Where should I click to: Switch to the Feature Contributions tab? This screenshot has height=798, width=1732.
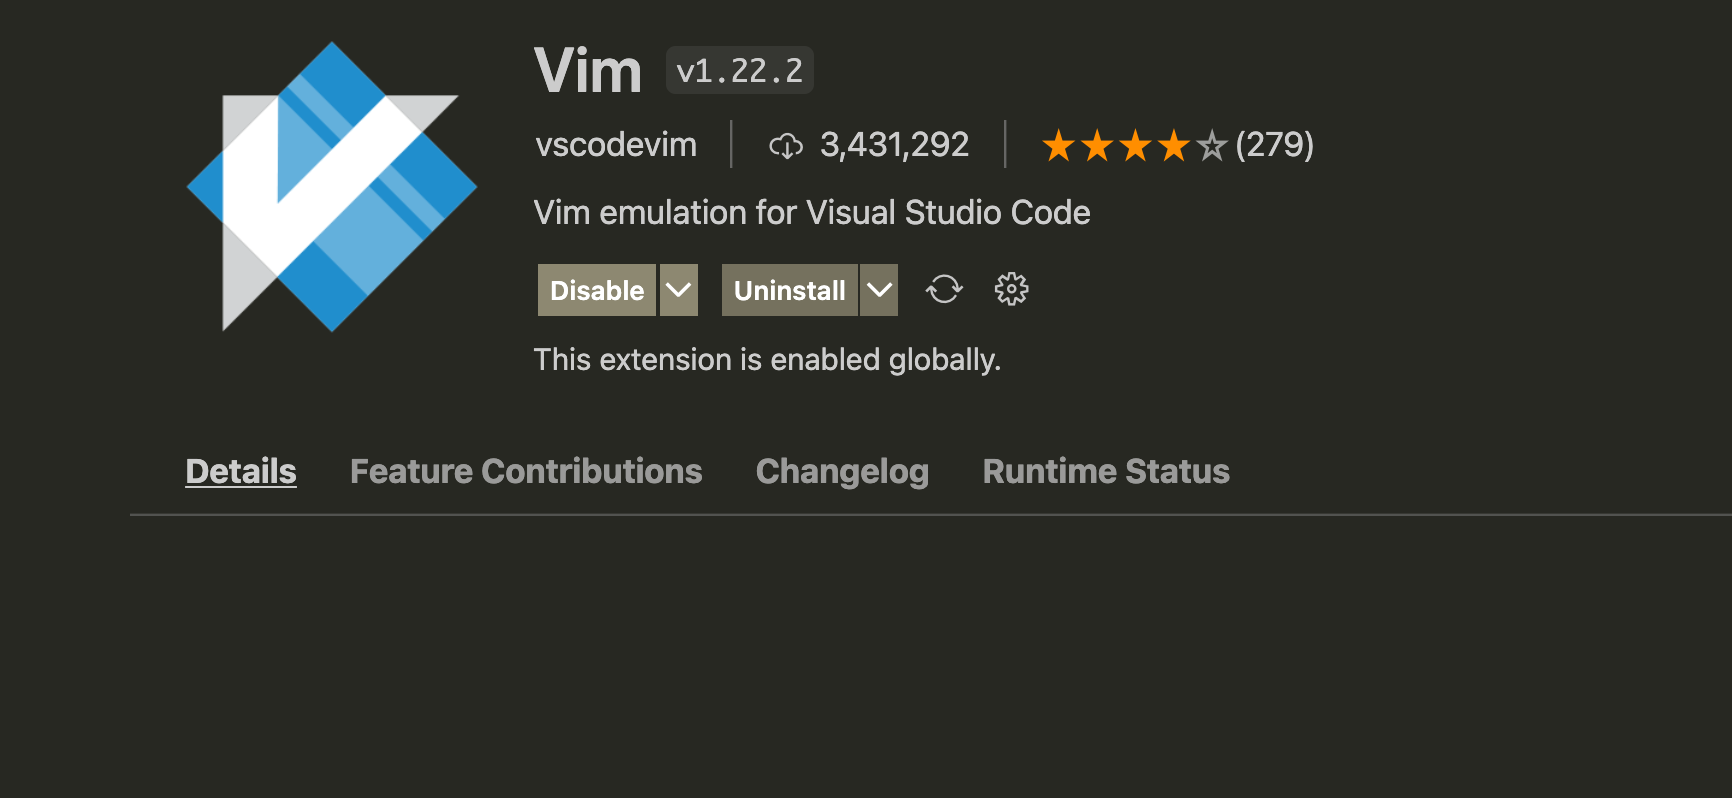tap(525, 471)
